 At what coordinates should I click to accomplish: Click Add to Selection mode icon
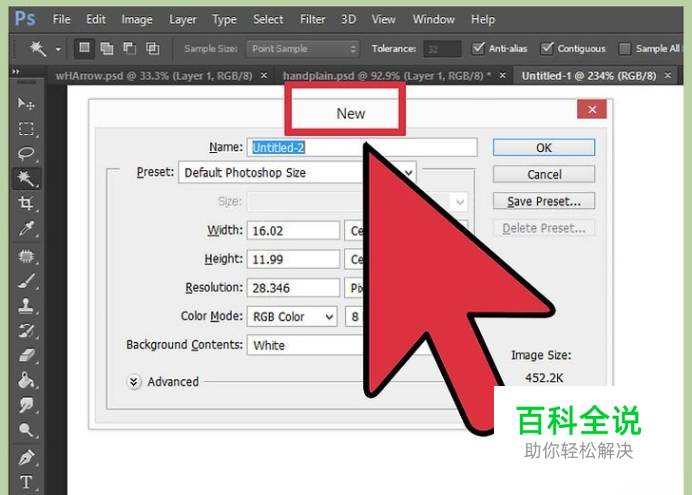[106, 48]
